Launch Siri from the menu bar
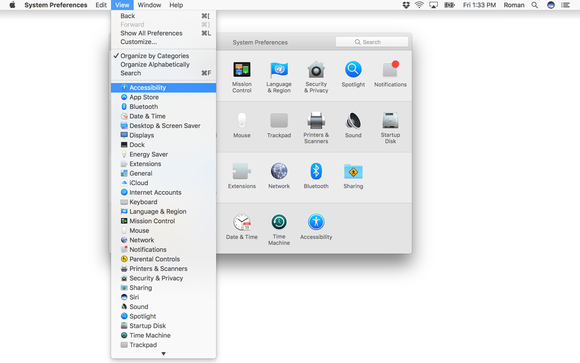580x363 pixels. point(551,5)
